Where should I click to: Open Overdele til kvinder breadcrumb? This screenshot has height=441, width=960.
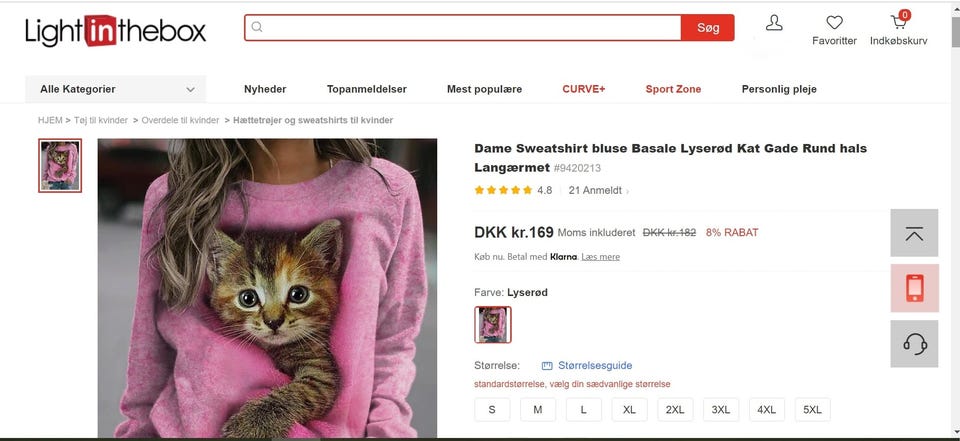[180, 120]
